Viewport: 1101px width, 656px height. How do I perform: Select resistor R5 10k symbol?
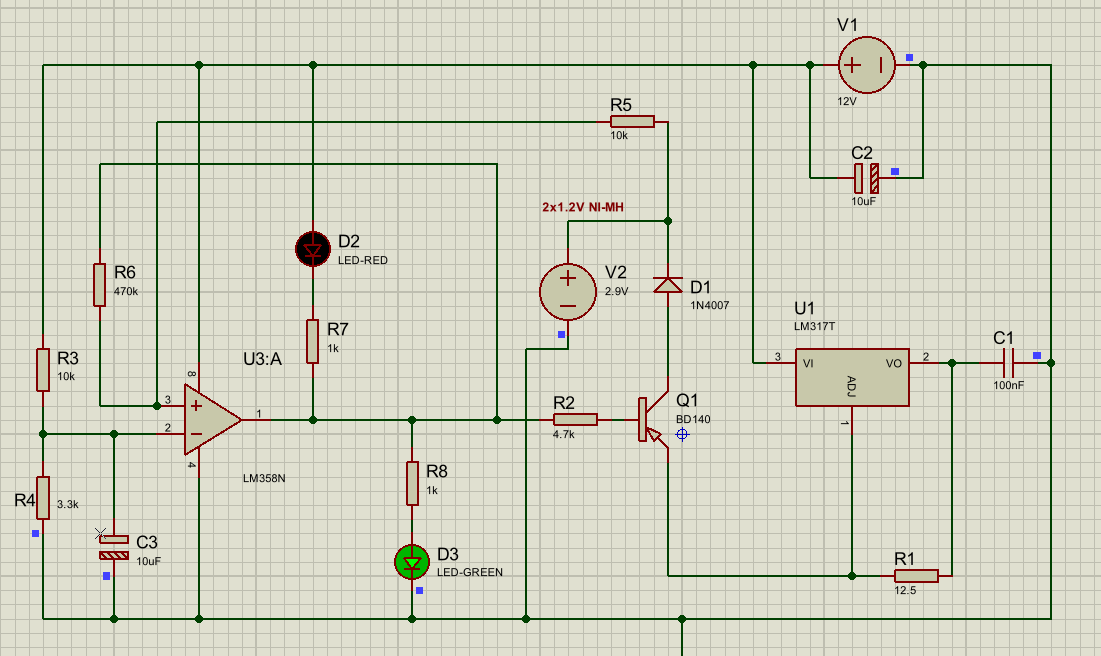[x=632, y=121]
